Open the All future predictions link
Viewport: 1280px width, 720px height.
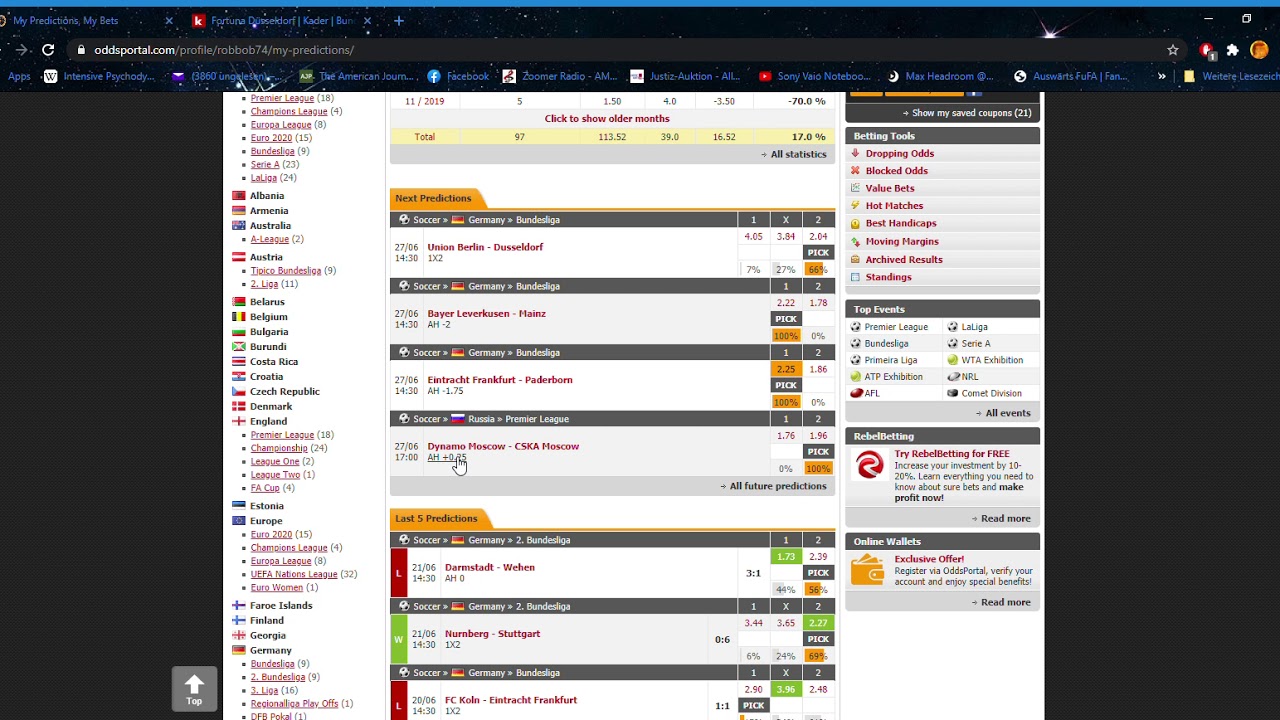777,486
